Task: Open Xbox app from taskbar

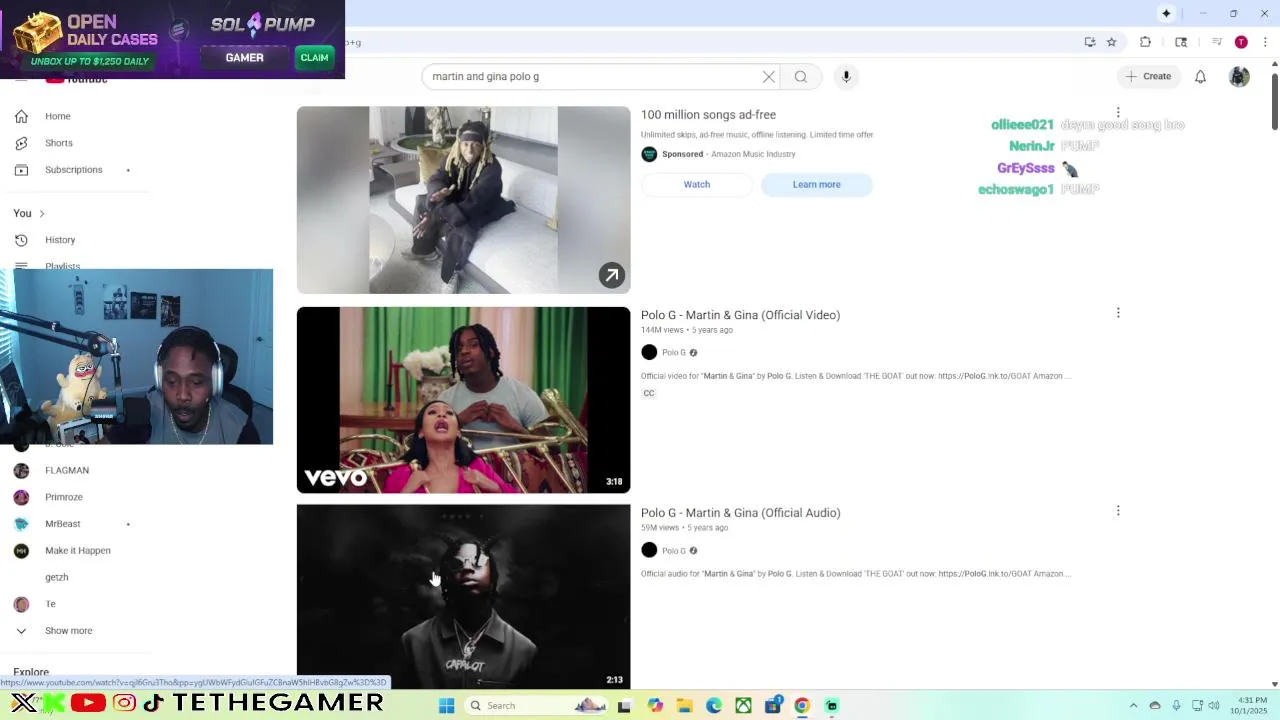Action: click(743, 706)
